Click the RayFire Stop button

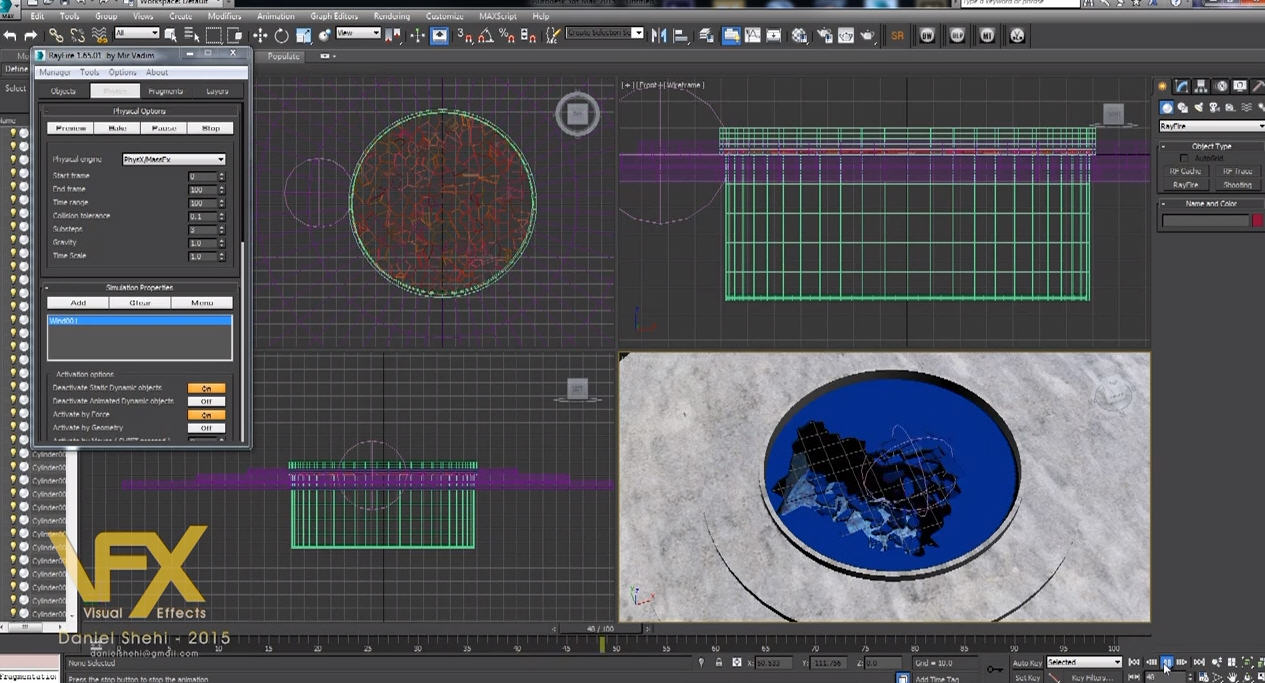211,128
